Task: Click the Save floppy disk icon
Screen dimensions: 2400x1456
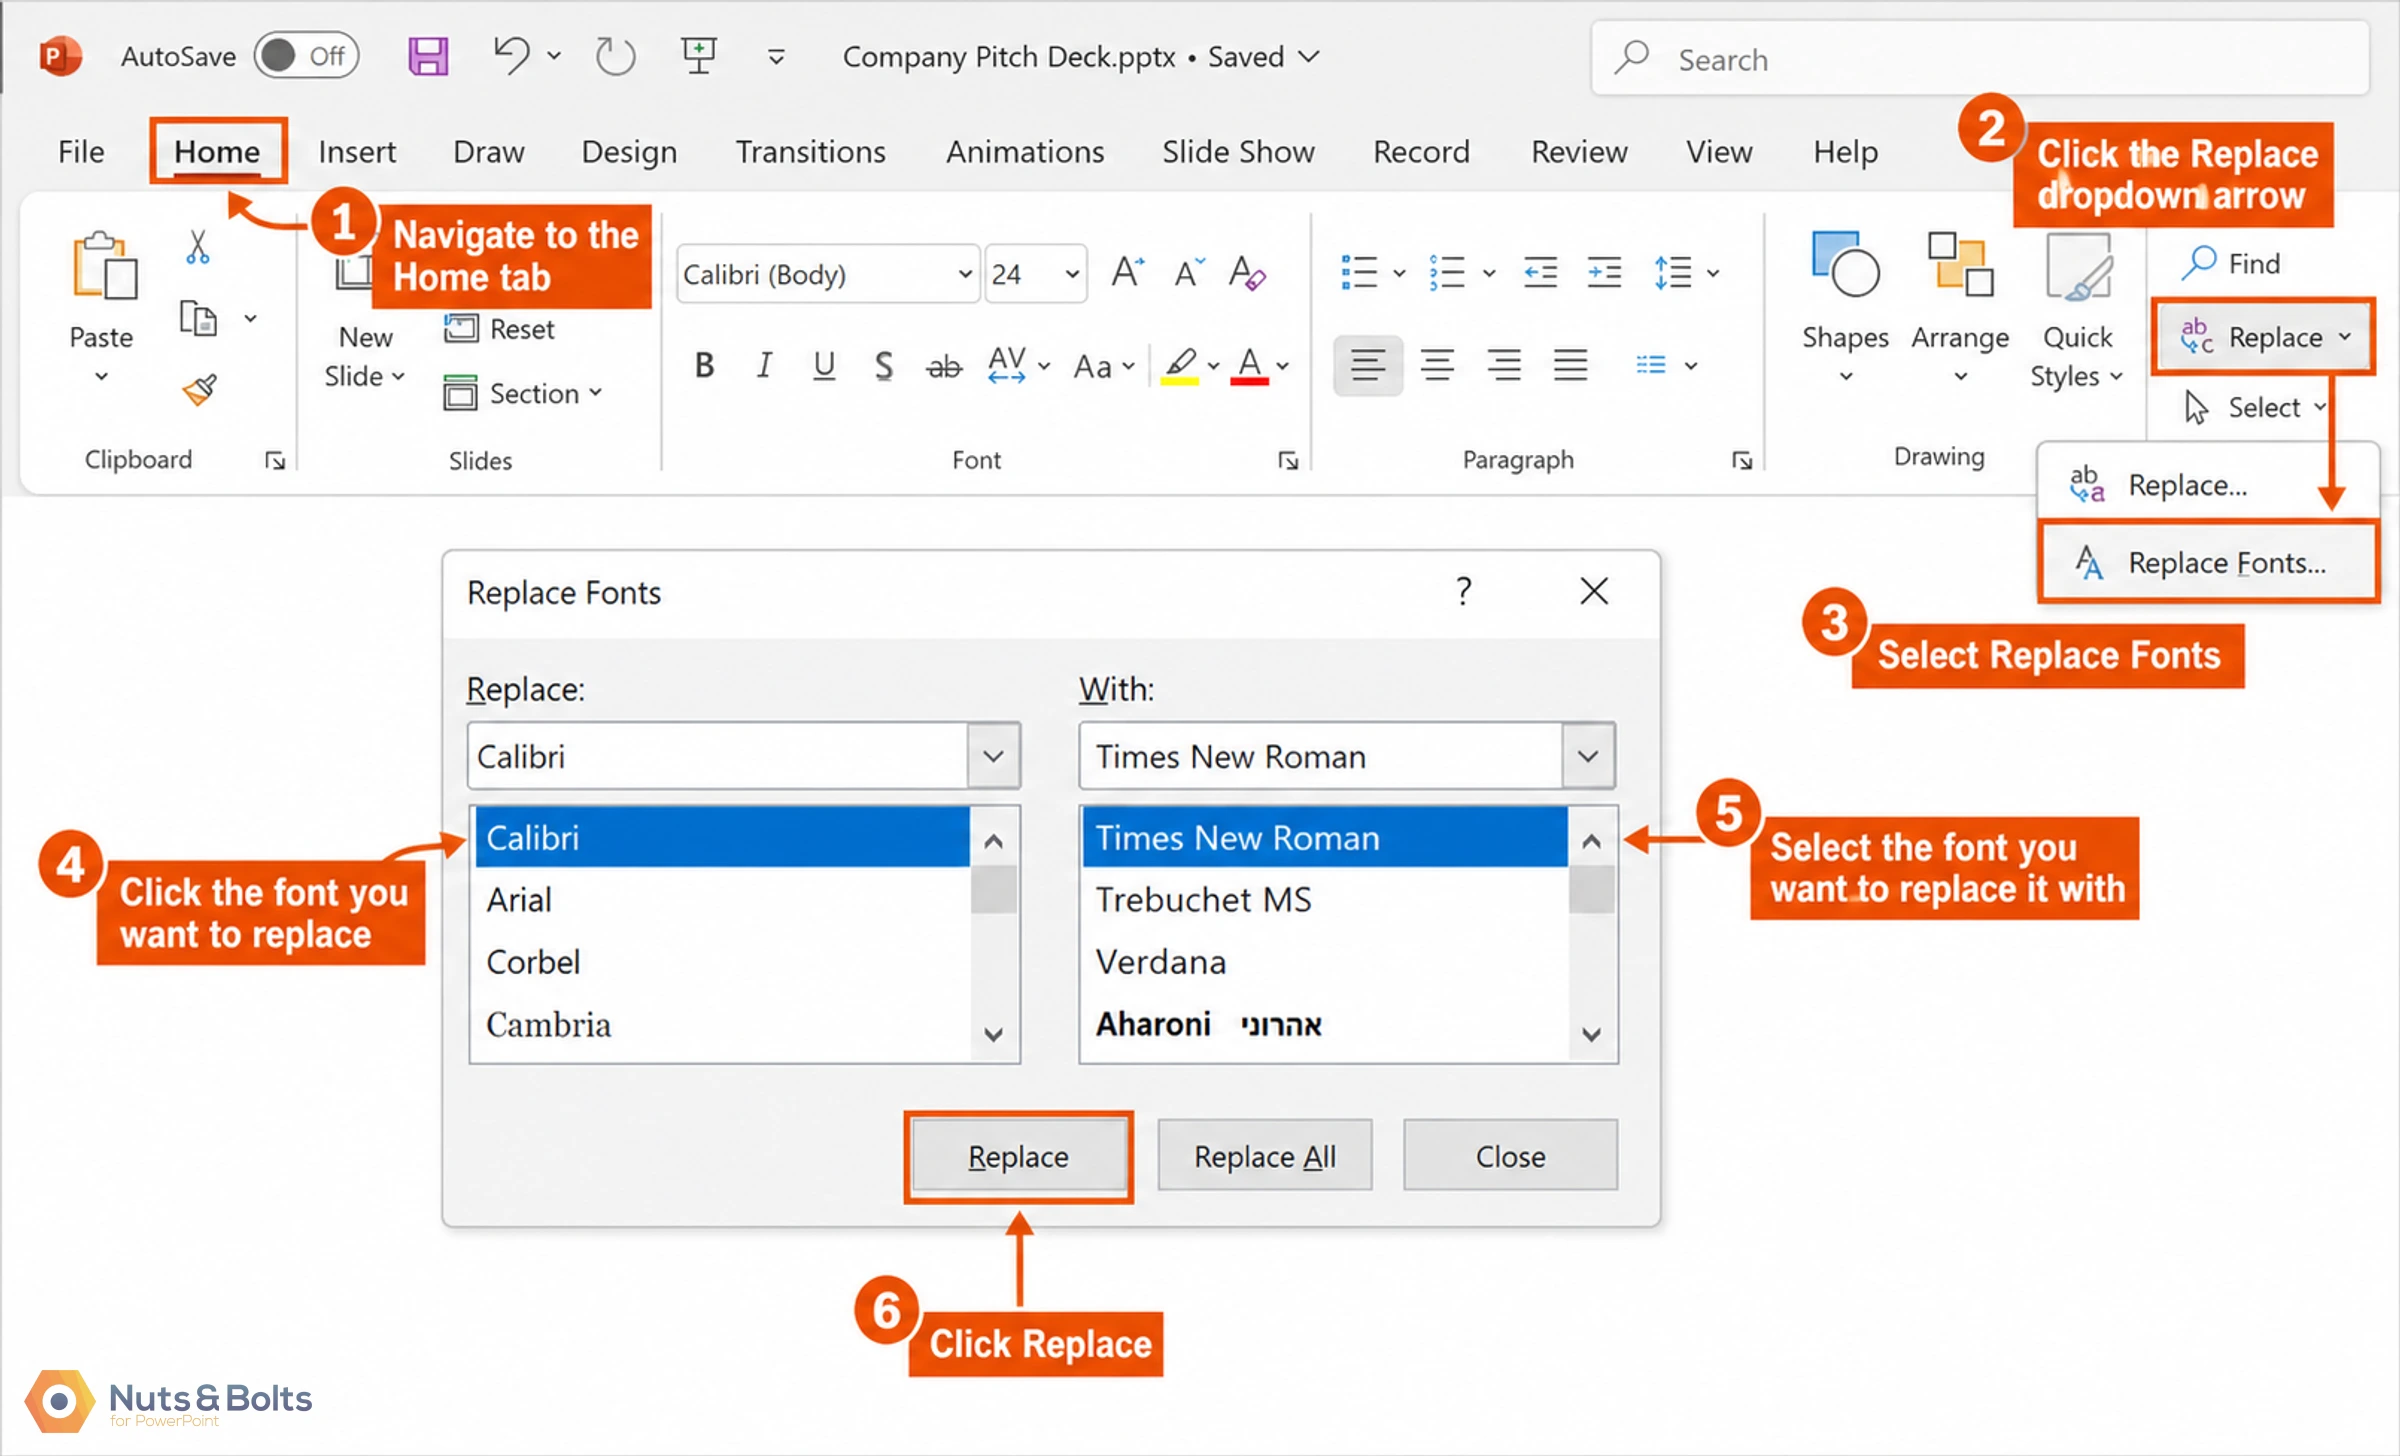Action: (428, 56)
